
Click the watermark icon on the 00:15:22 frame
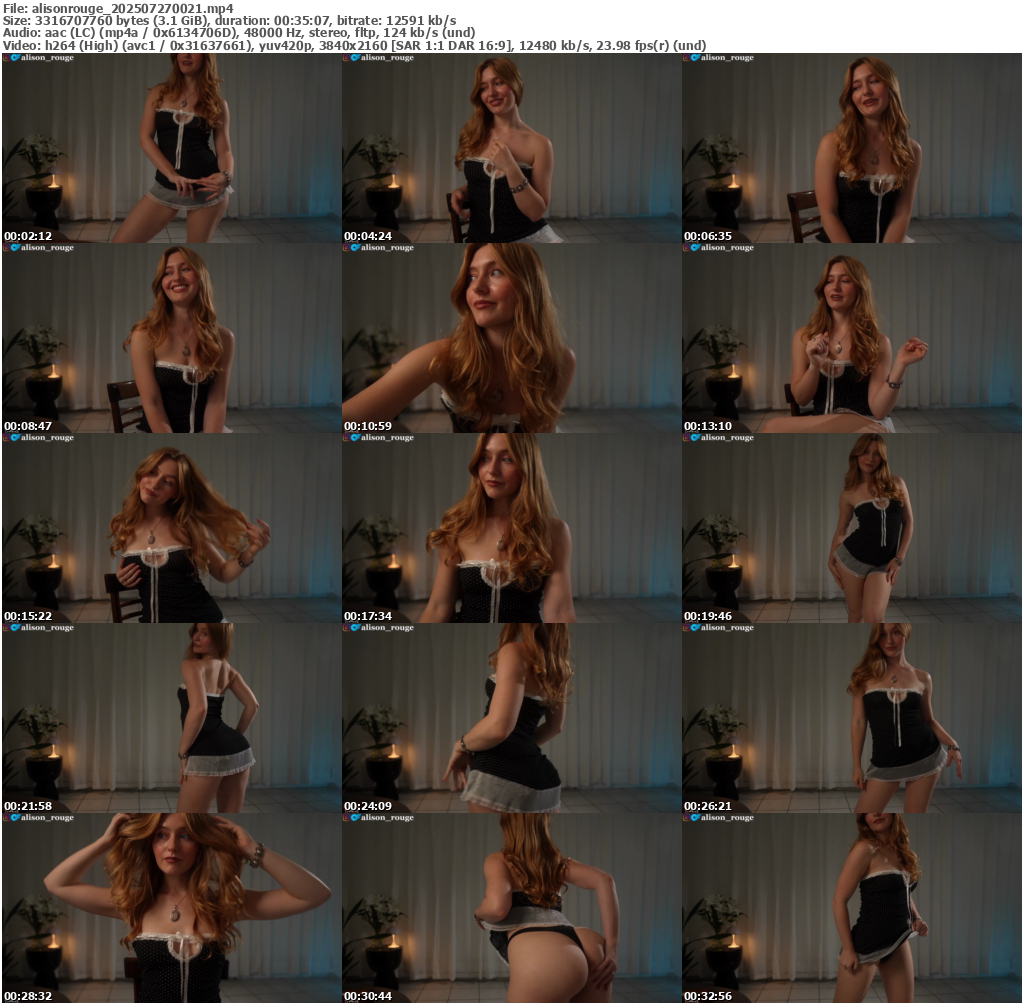pyautogui.click(x=14, y=437)
